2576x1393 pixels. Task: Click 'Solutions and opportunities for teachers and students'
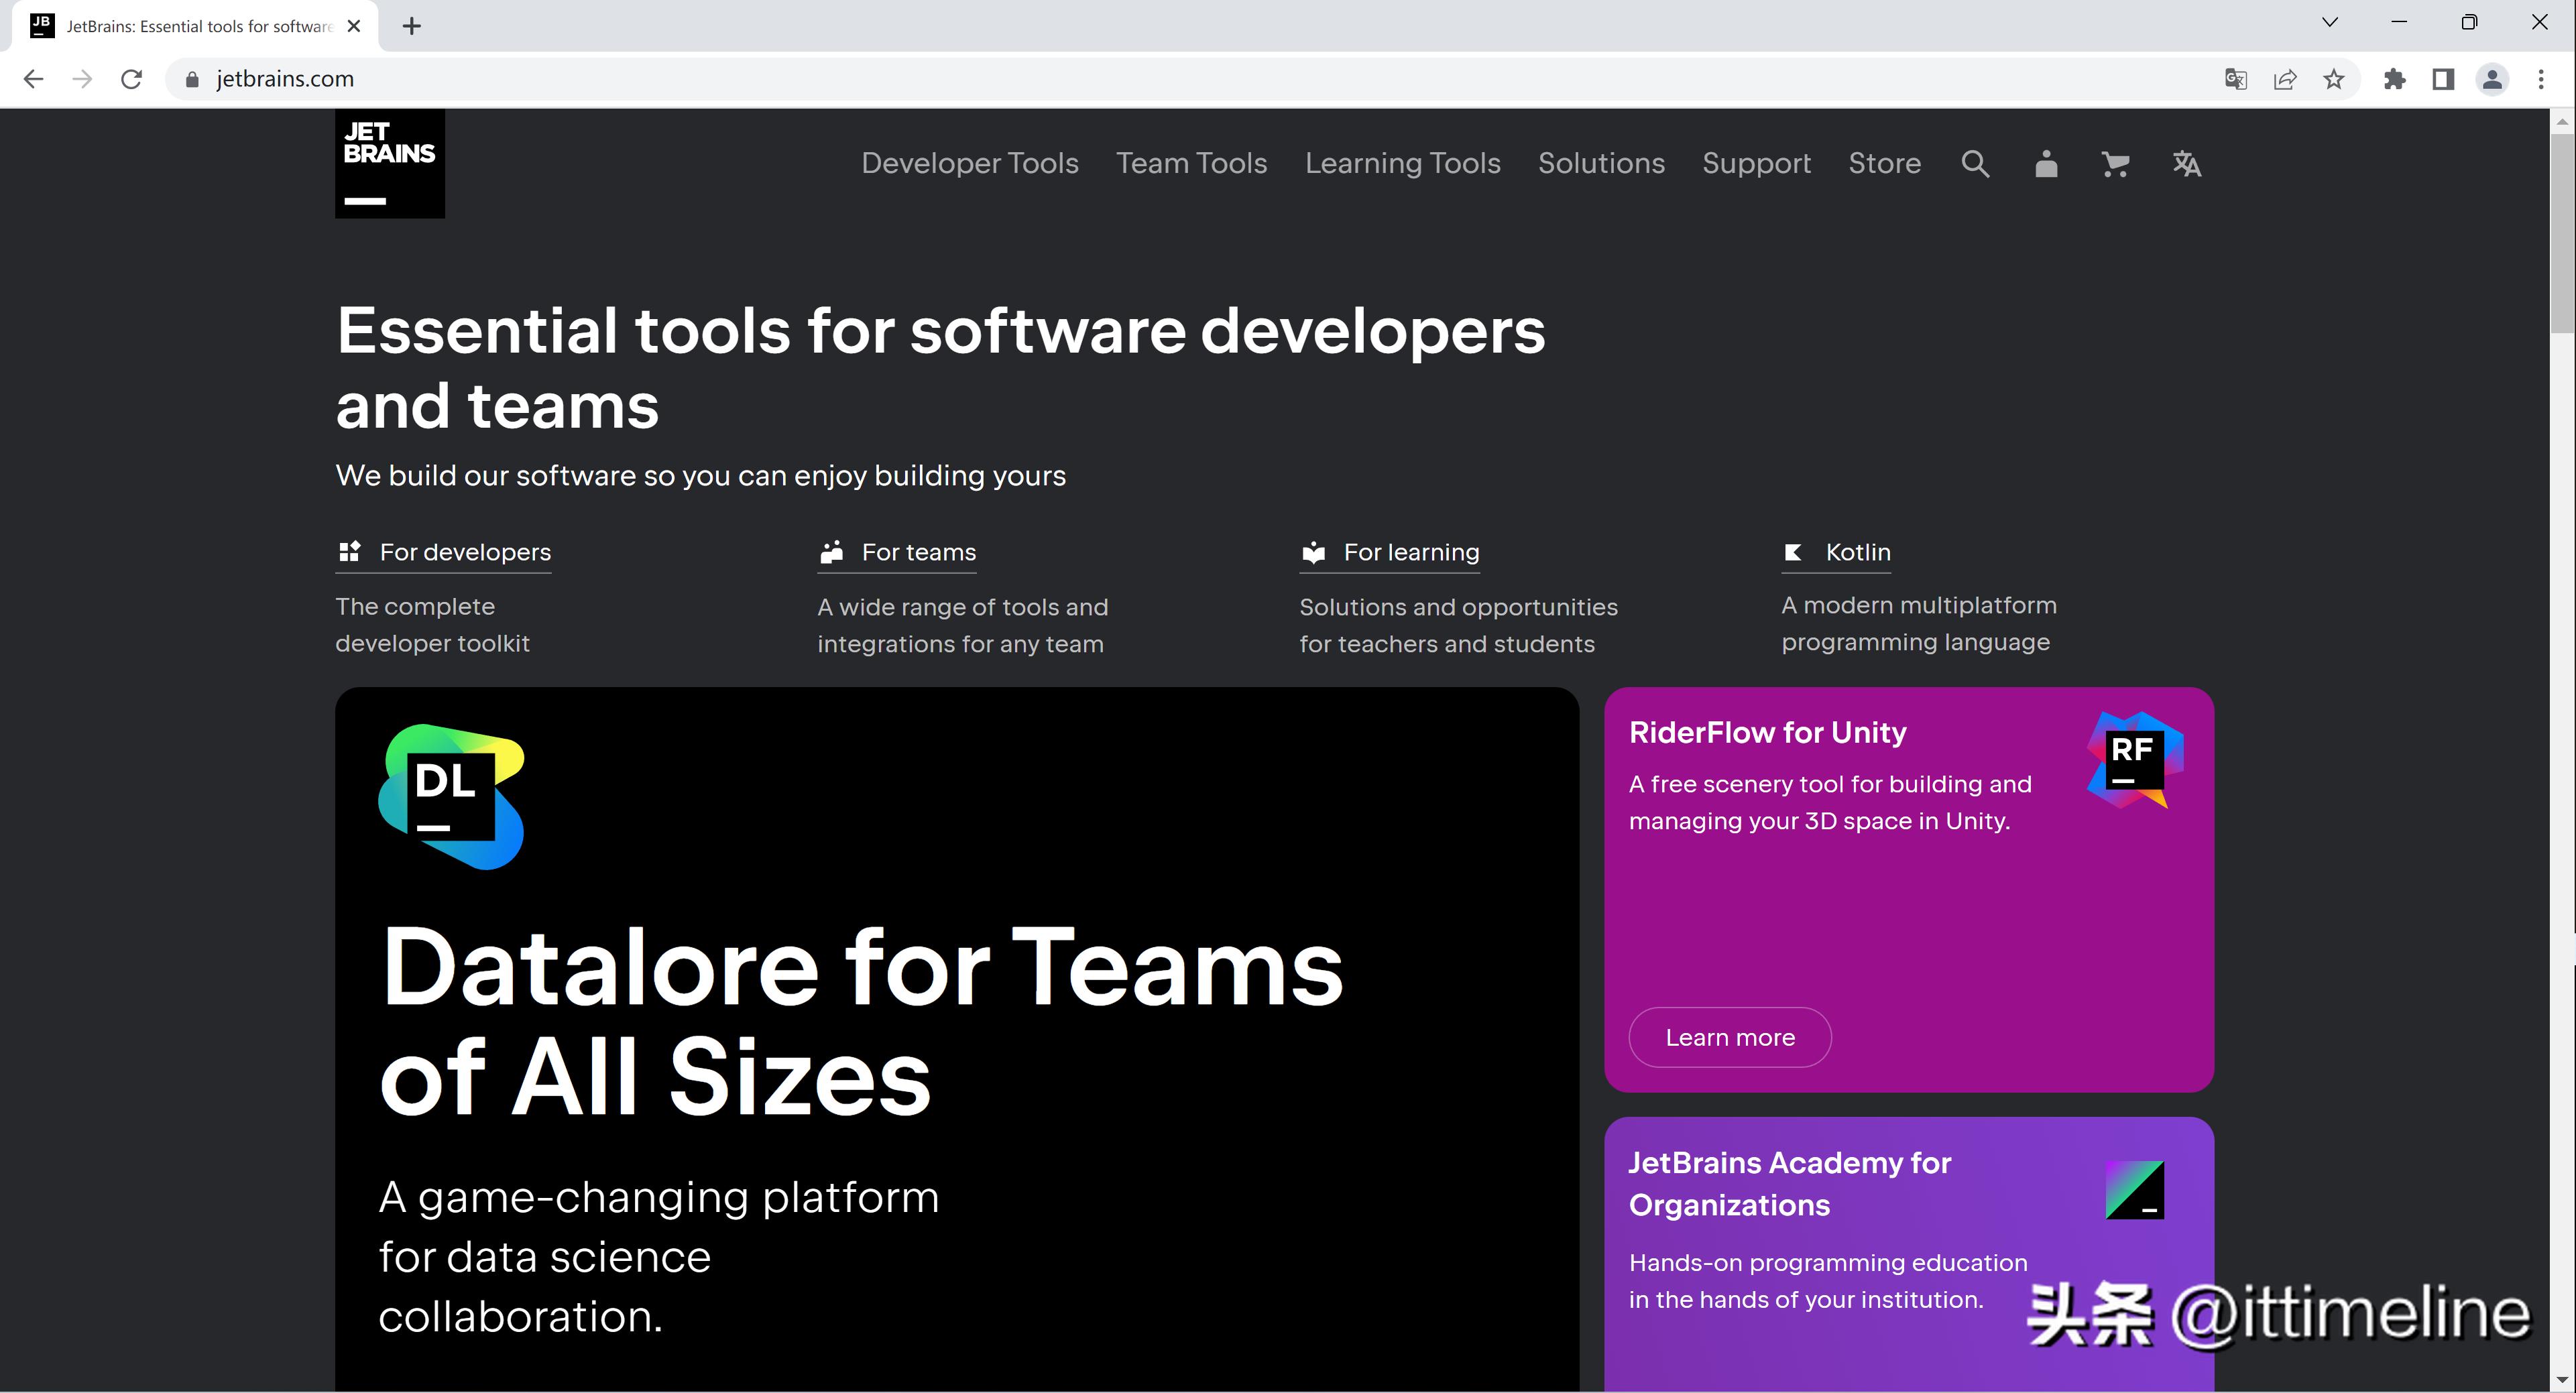click(x=1458, y=625)
